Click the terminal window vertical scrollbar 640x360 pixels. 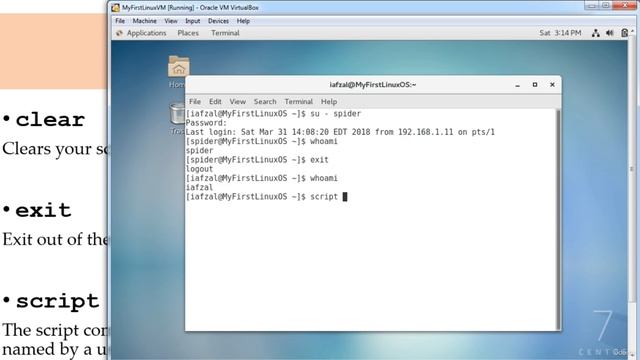[558, 220]
